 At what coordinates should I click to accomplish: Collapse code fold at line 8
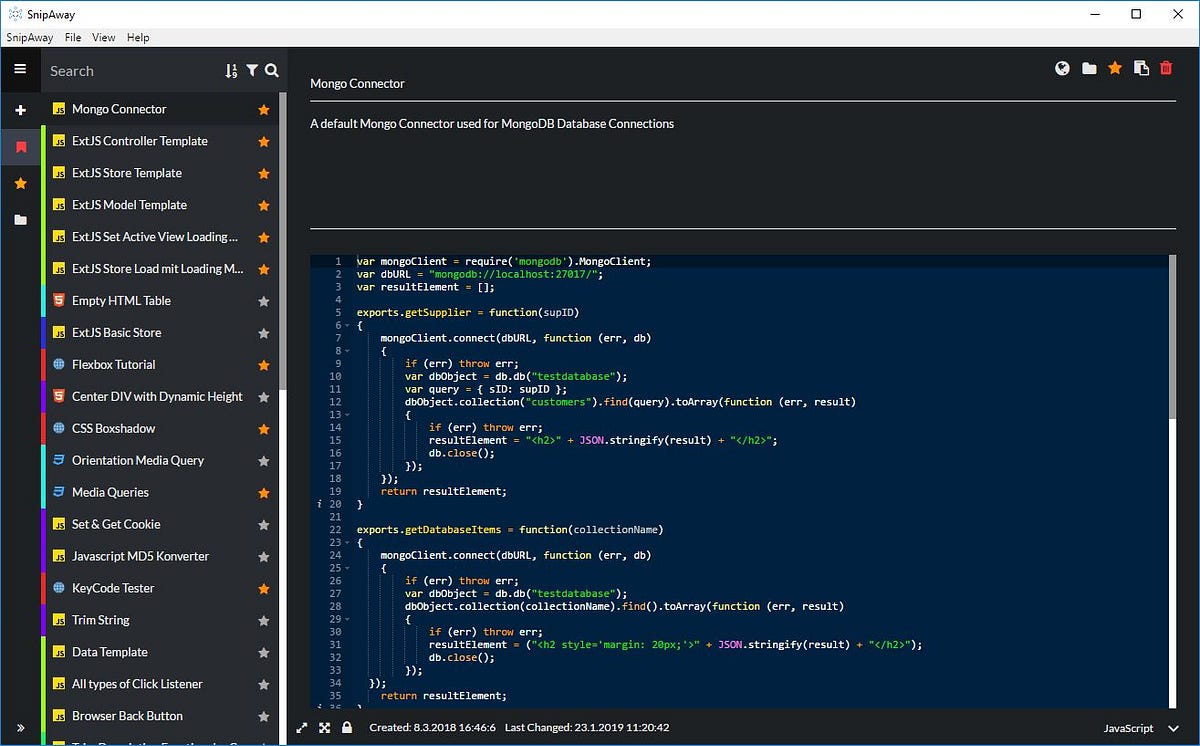click(x=346, y=351)
